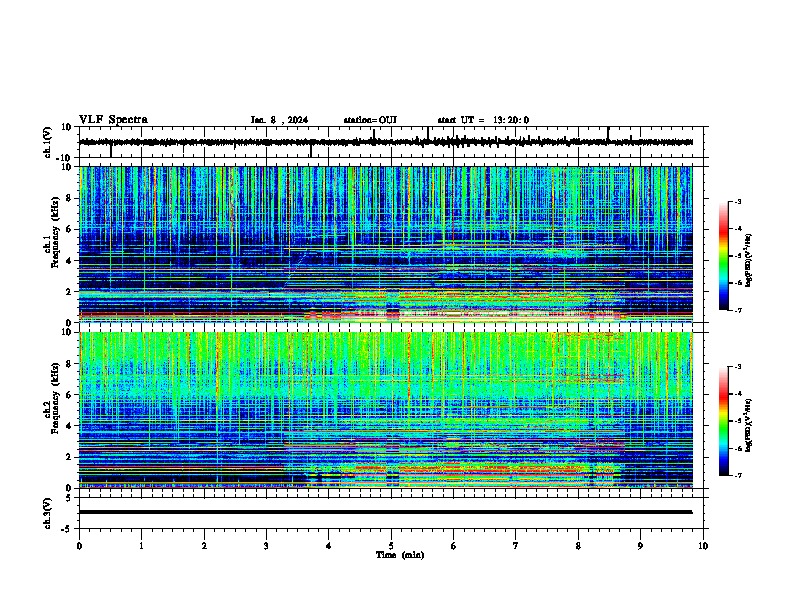
Task: Click the "8" kHz tick on ch.2 axis
Action: (71, 364)
